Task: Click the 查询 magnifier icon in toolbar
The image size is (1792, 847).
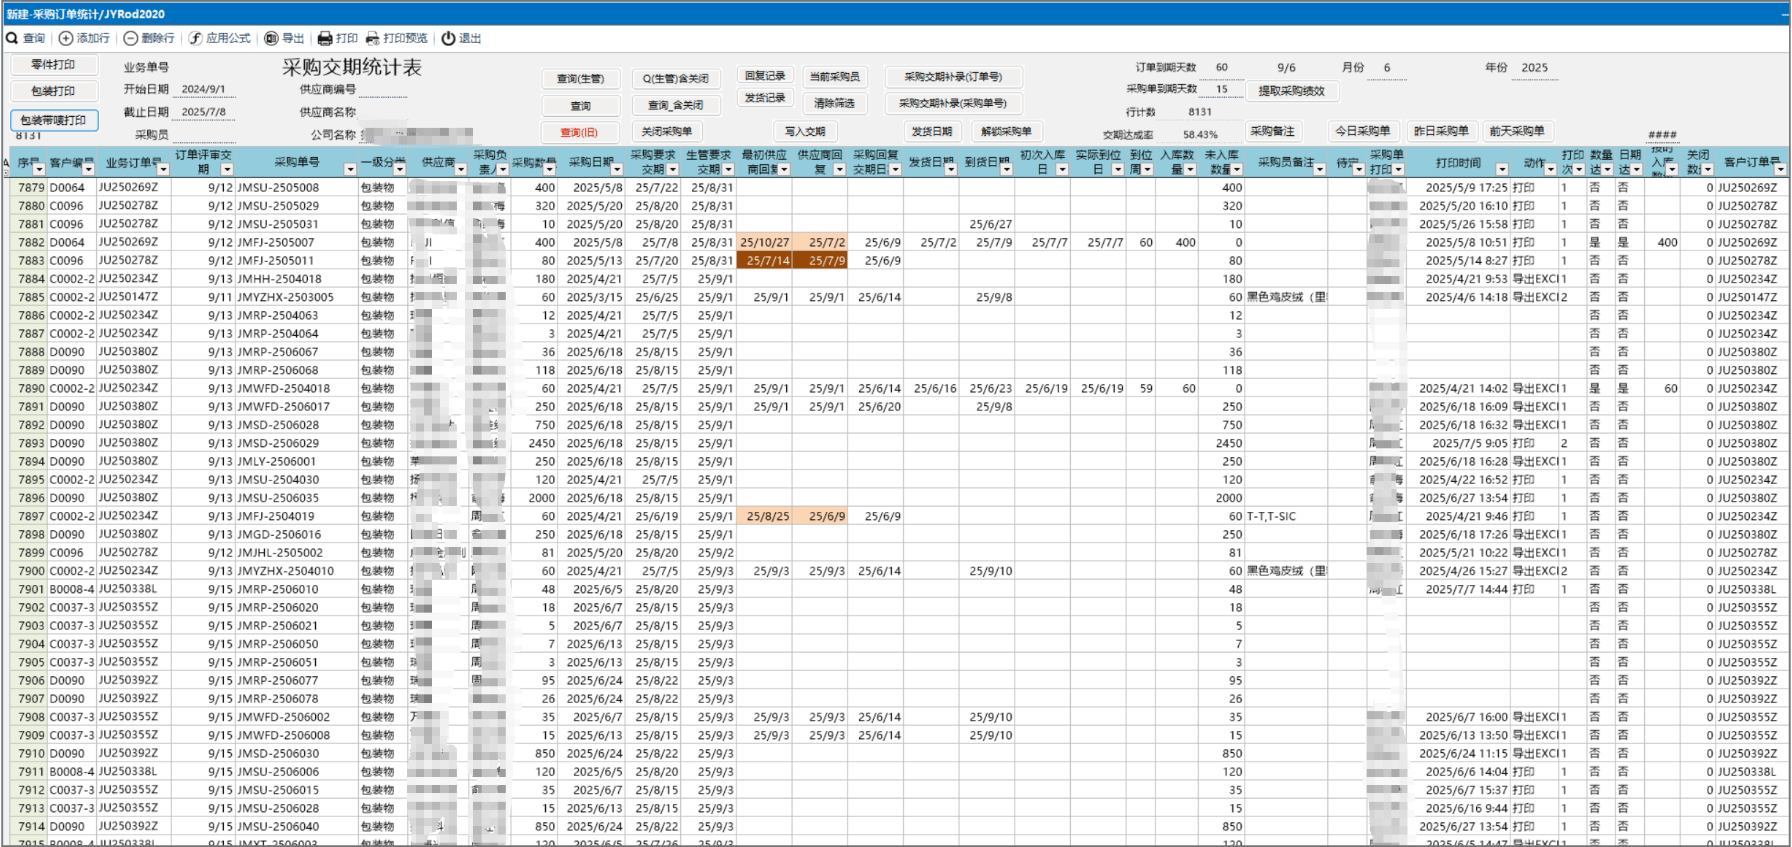Action: 12,38
